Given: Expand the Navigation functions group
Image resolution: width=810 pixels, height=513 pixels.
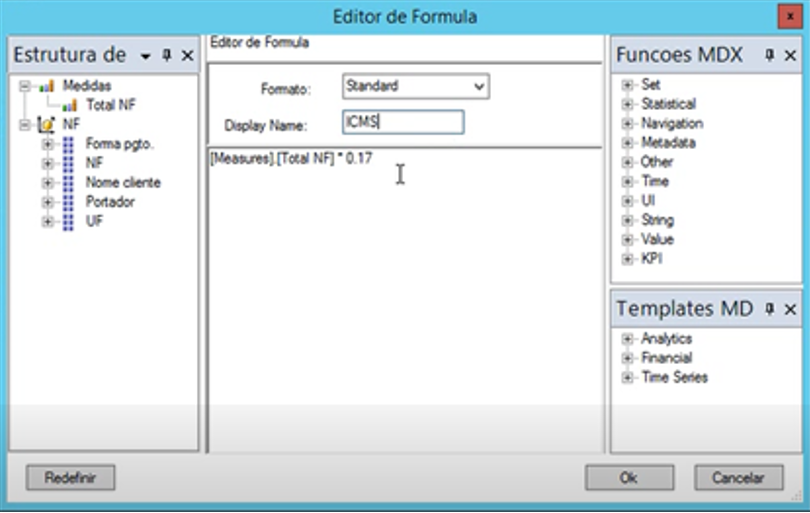Looking at the screenshot, I should tap(627, 123).
